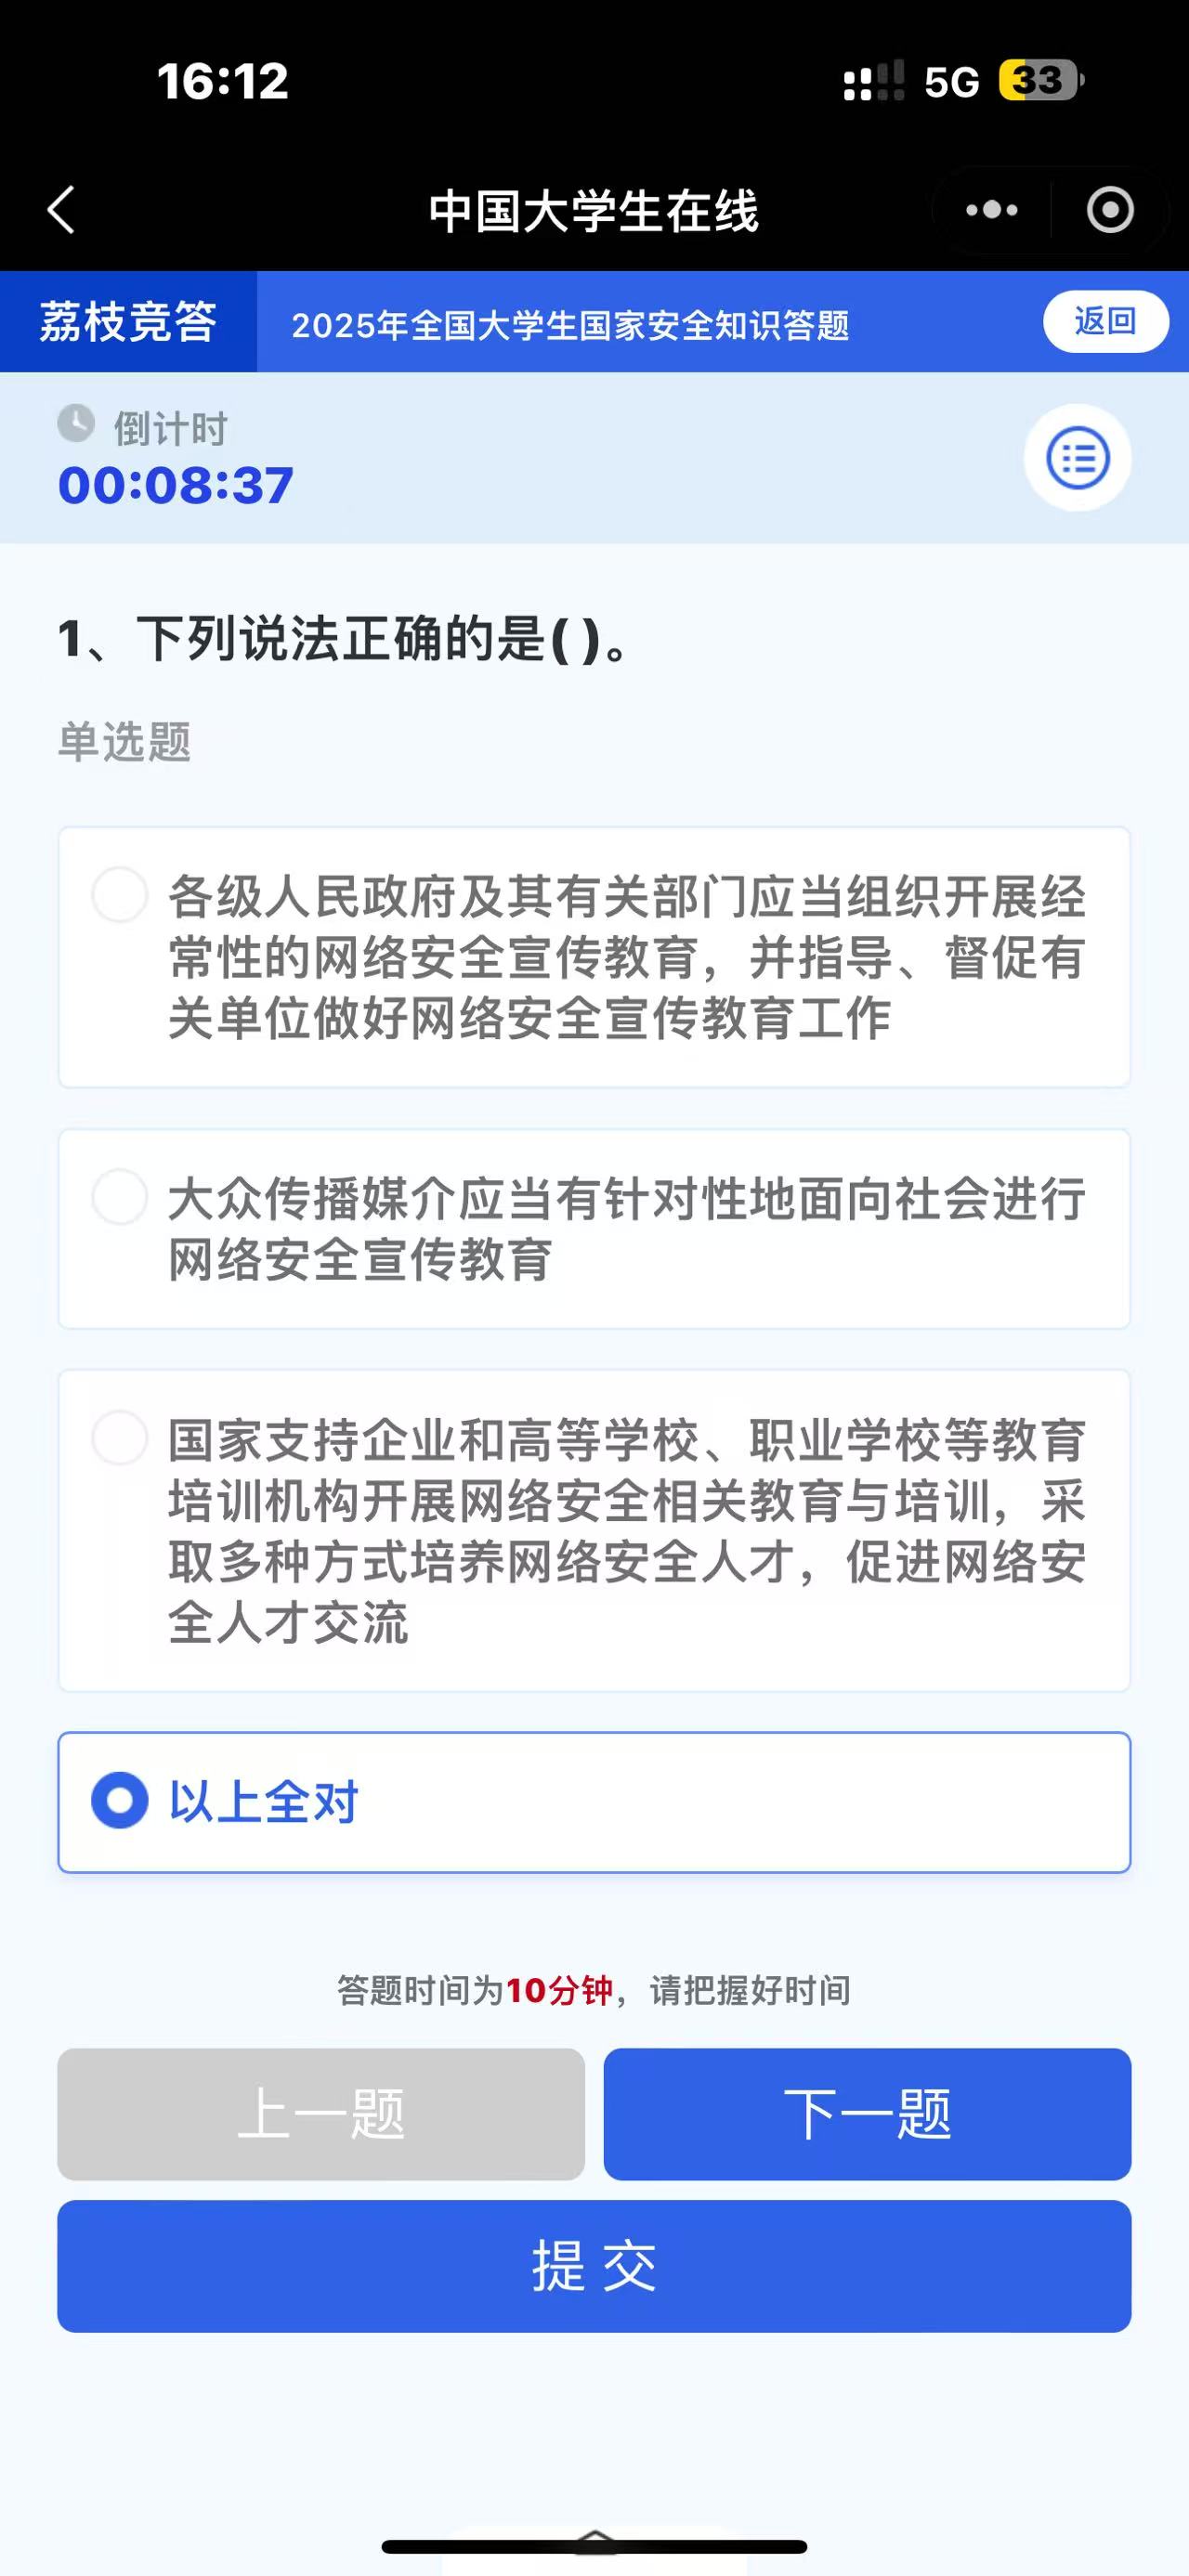The image size is (1189, 2576).
Task: Submit answers with 提交 button
Action: (x=594, y=2266)
